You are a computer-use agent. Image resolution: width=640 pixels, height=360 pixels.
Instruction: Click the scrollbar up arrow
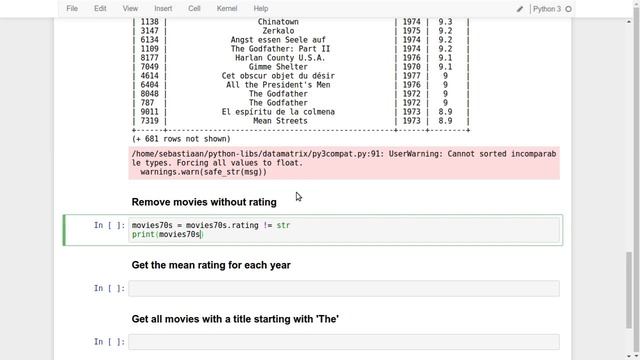pyautogui.click(x=629, y=21)
